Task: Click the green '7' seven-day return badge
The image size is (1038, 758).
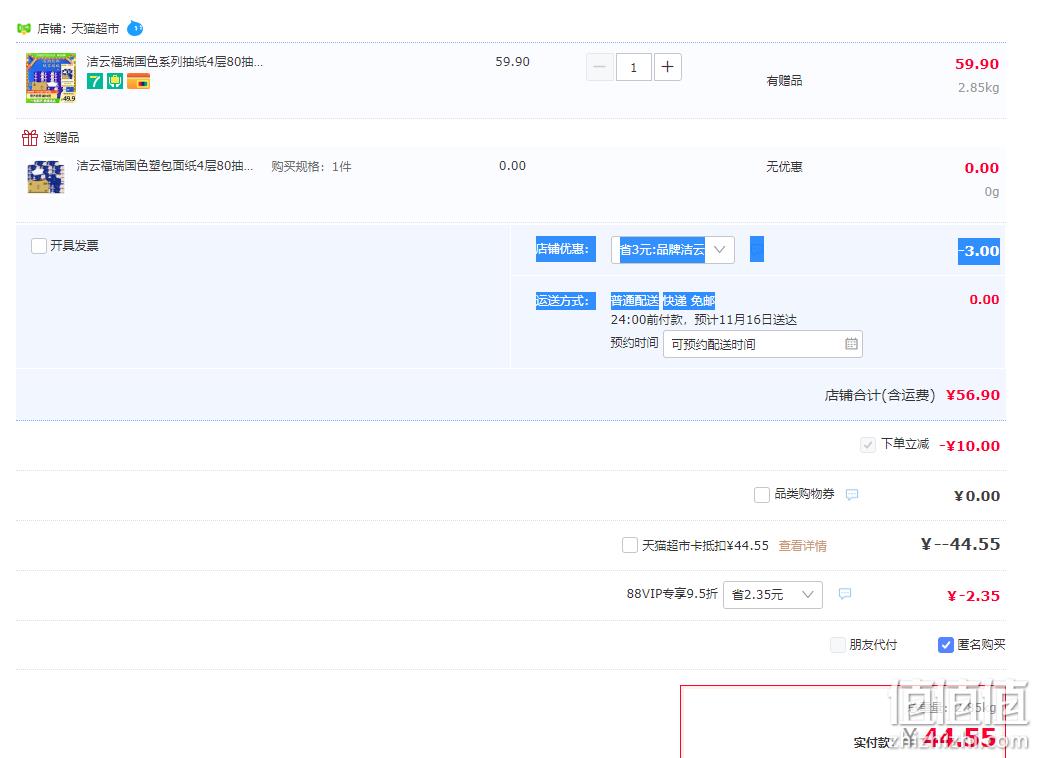Action: click(95, 81)
